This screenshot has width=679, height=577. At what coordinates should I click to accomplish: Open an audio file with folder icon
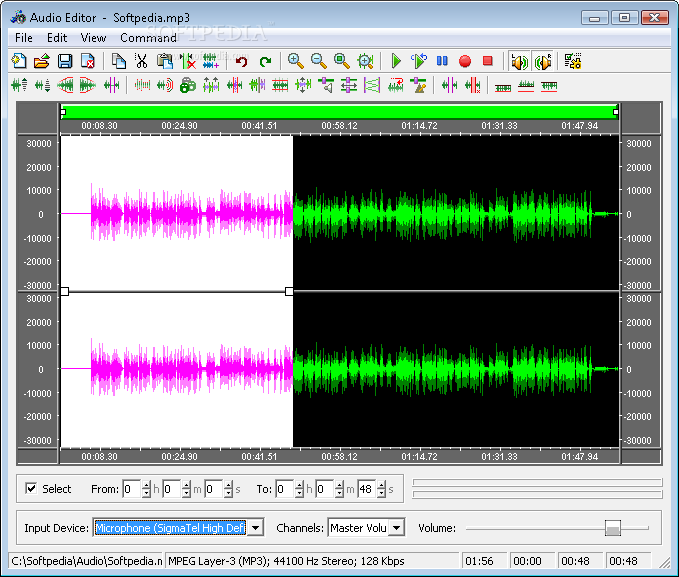click(x=42, y=61)
